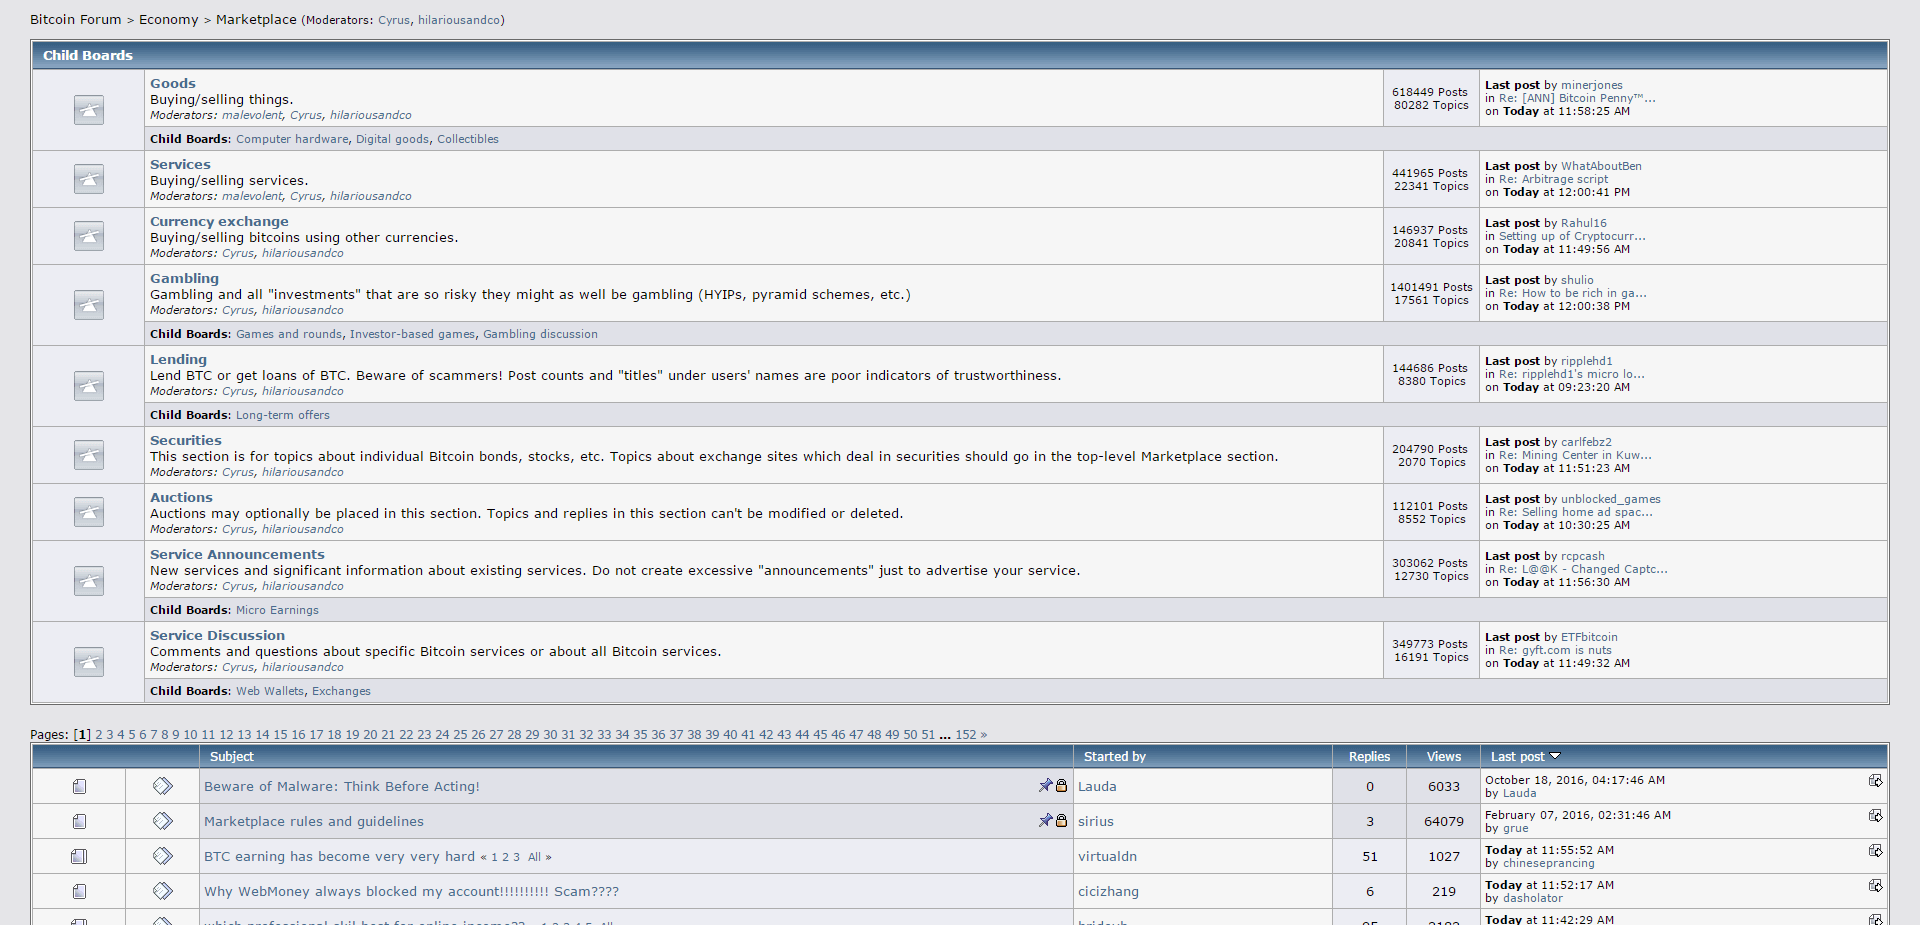This screenshot has width=1920, height=925.
Task: Go to last post of Beware of Malware topic
Action: pos(1876,780)
